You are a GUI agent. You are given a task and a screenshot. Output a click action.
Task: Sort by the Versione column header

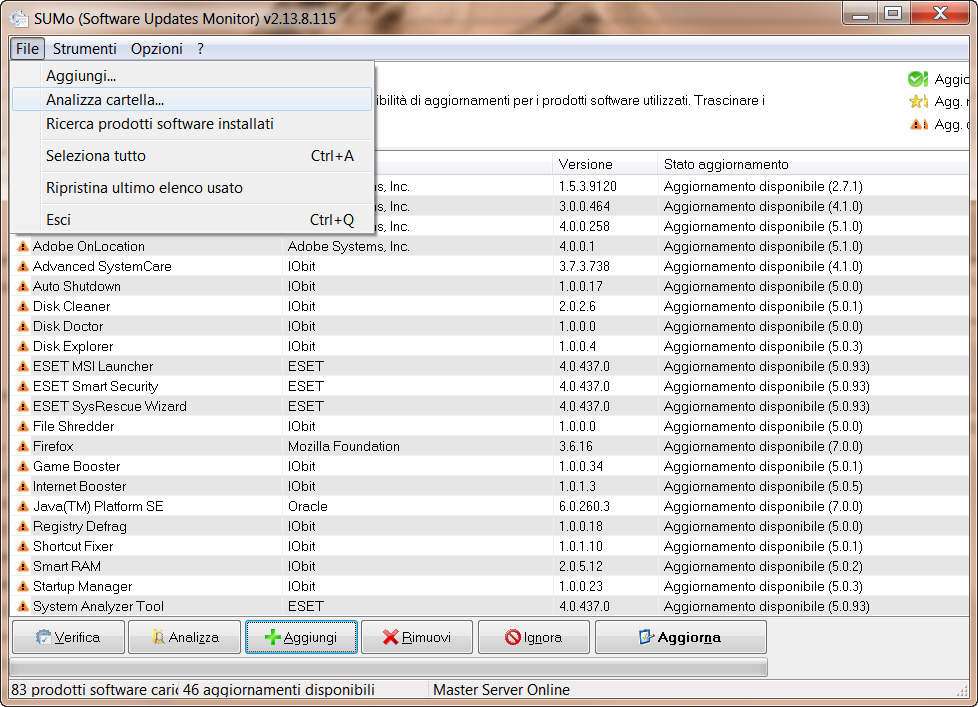pos(605,165)
